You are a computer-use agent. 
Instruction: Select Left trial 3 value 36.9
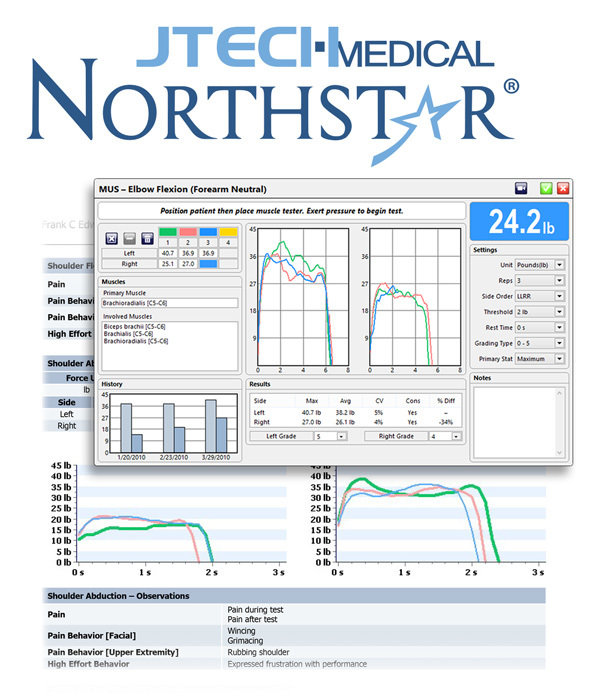click(x=208, y=253)
